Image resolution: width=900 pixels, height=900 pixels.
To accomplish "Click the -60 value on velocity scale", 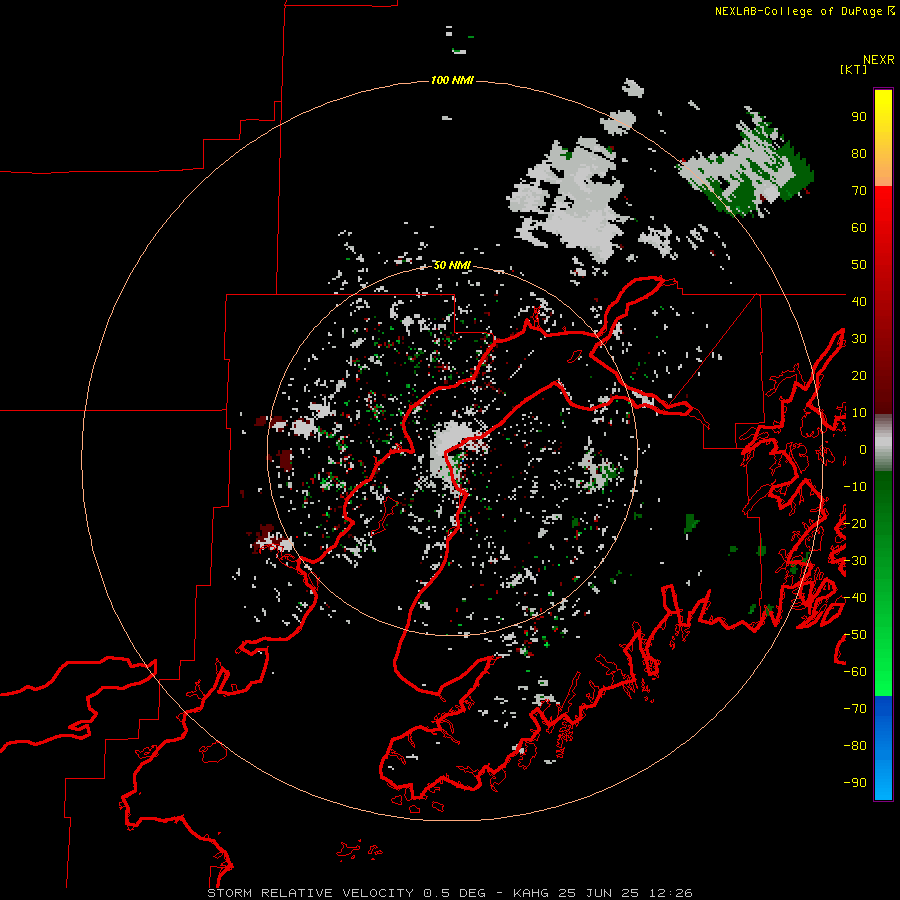I will tap(855, 672).
